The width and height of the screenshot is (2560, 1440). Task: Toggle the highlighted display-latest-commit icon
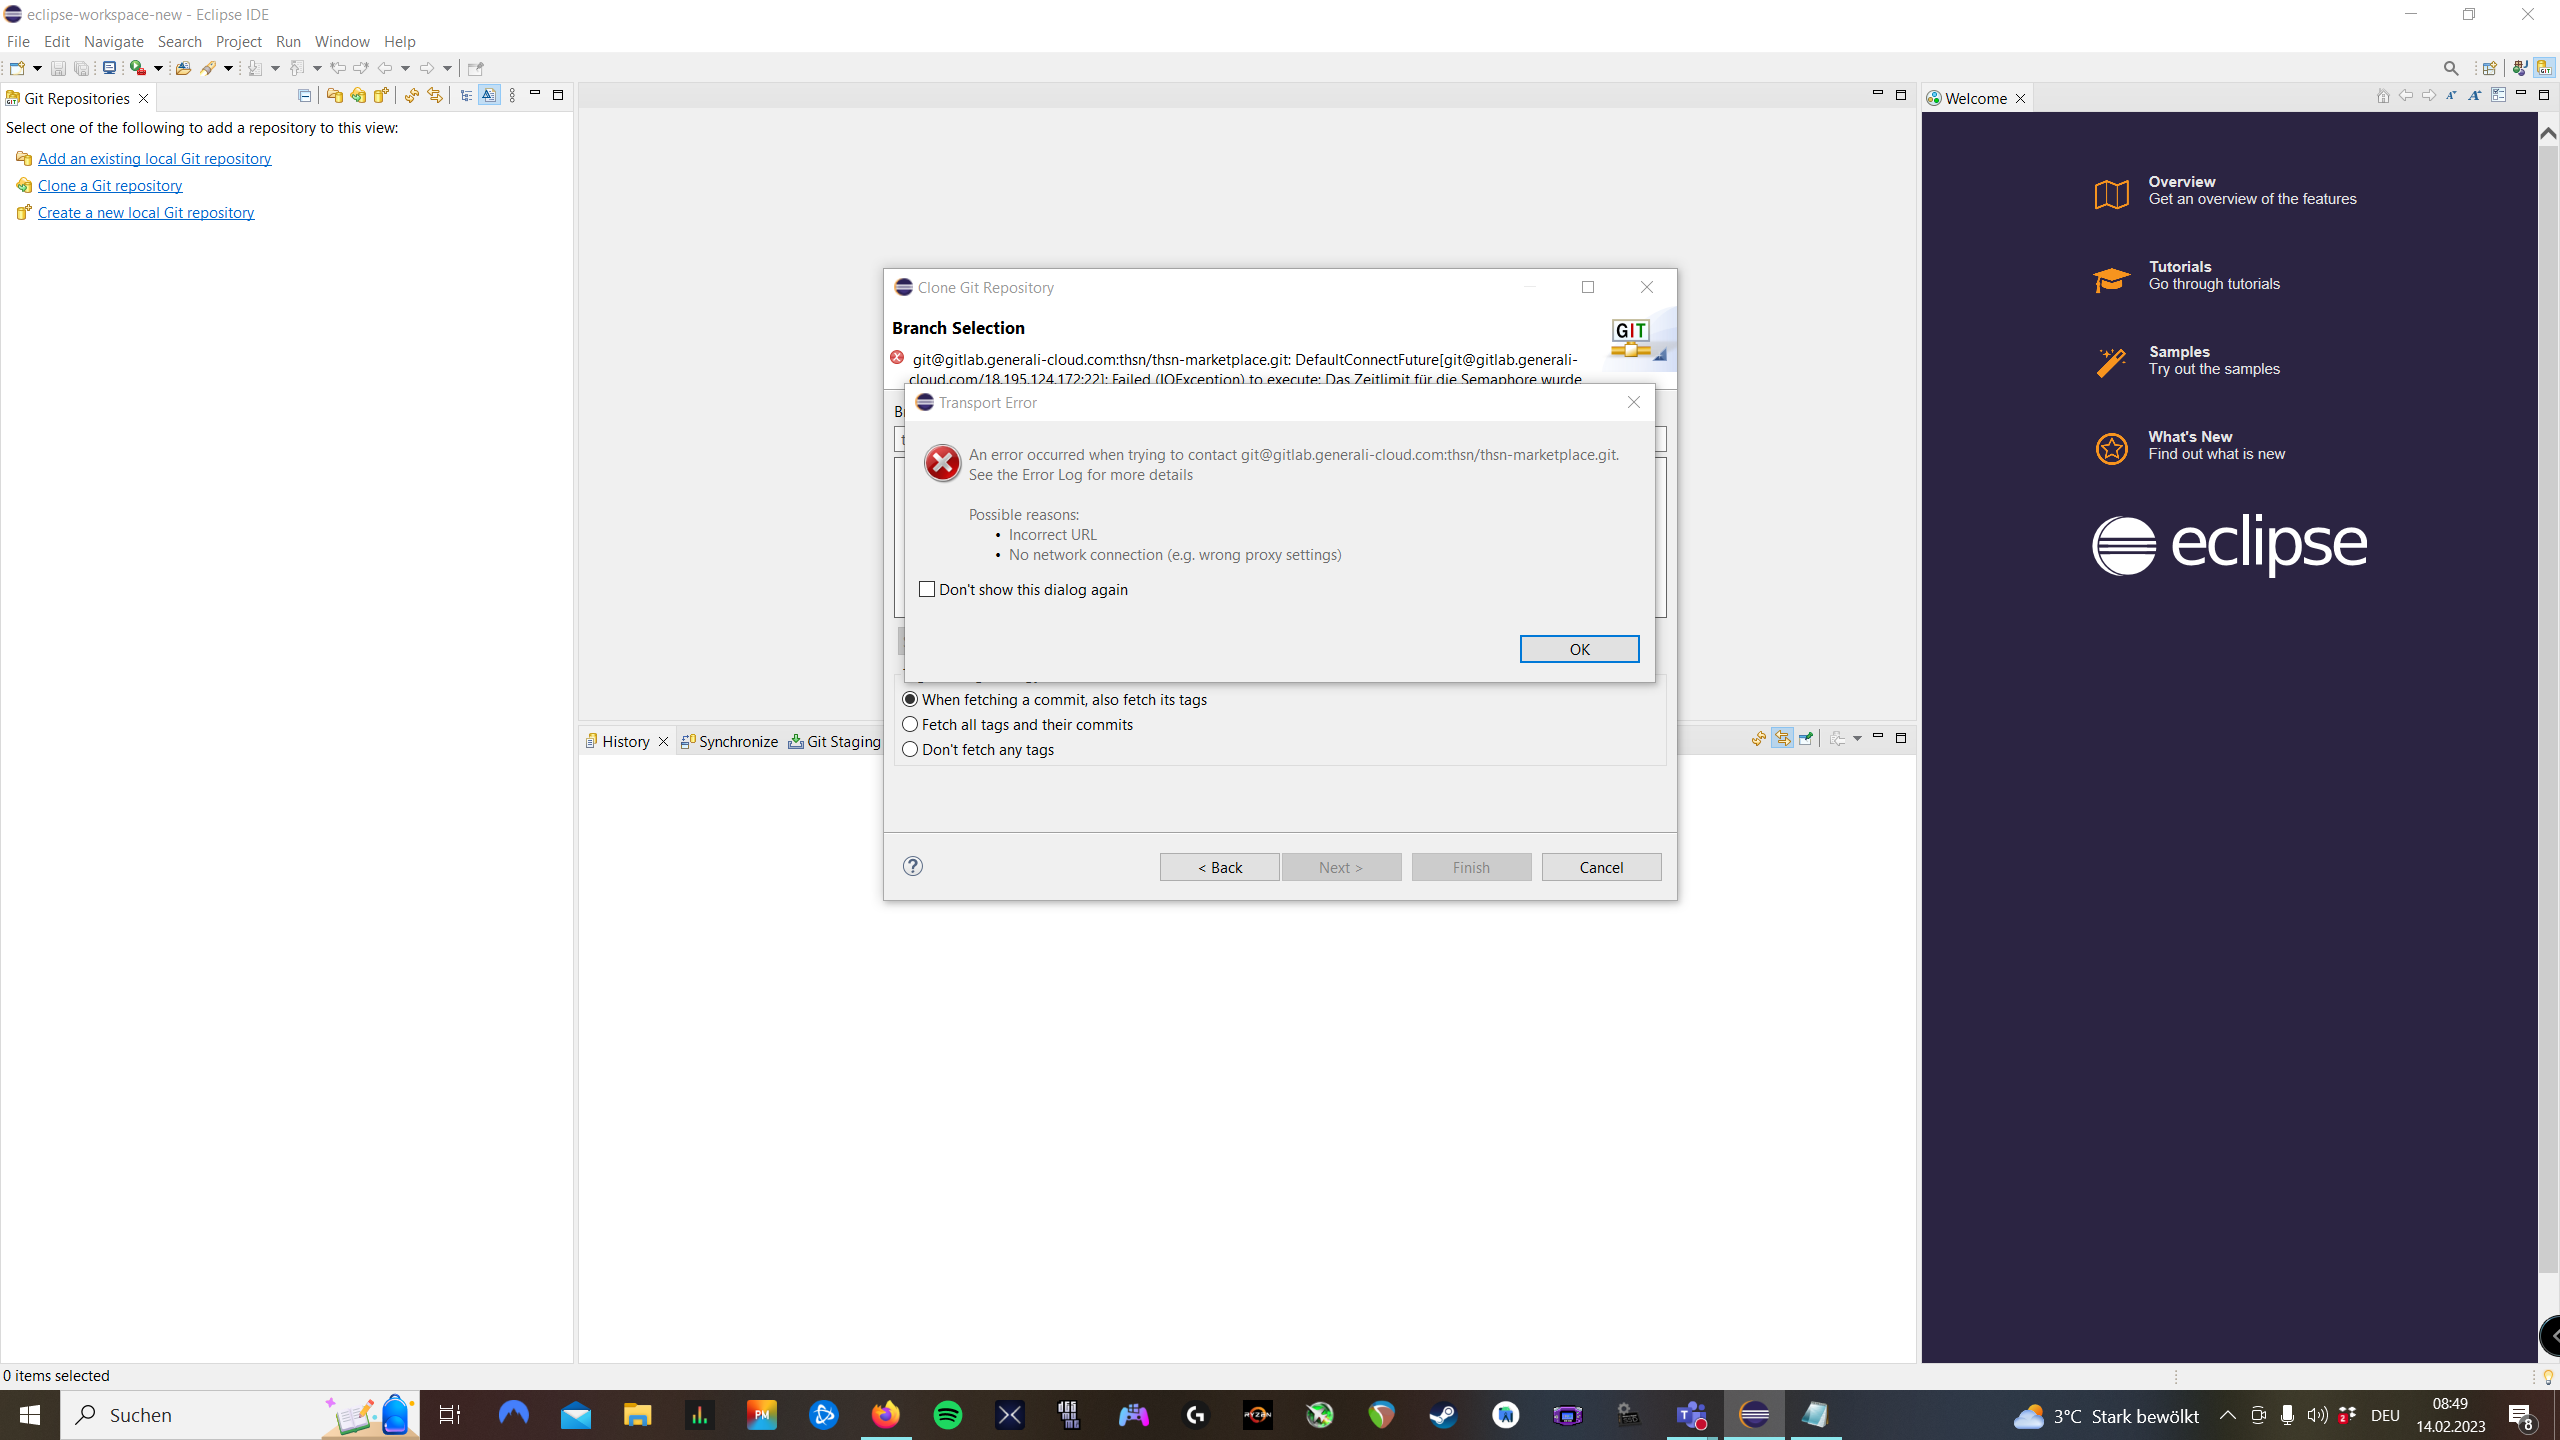(489, 96)
